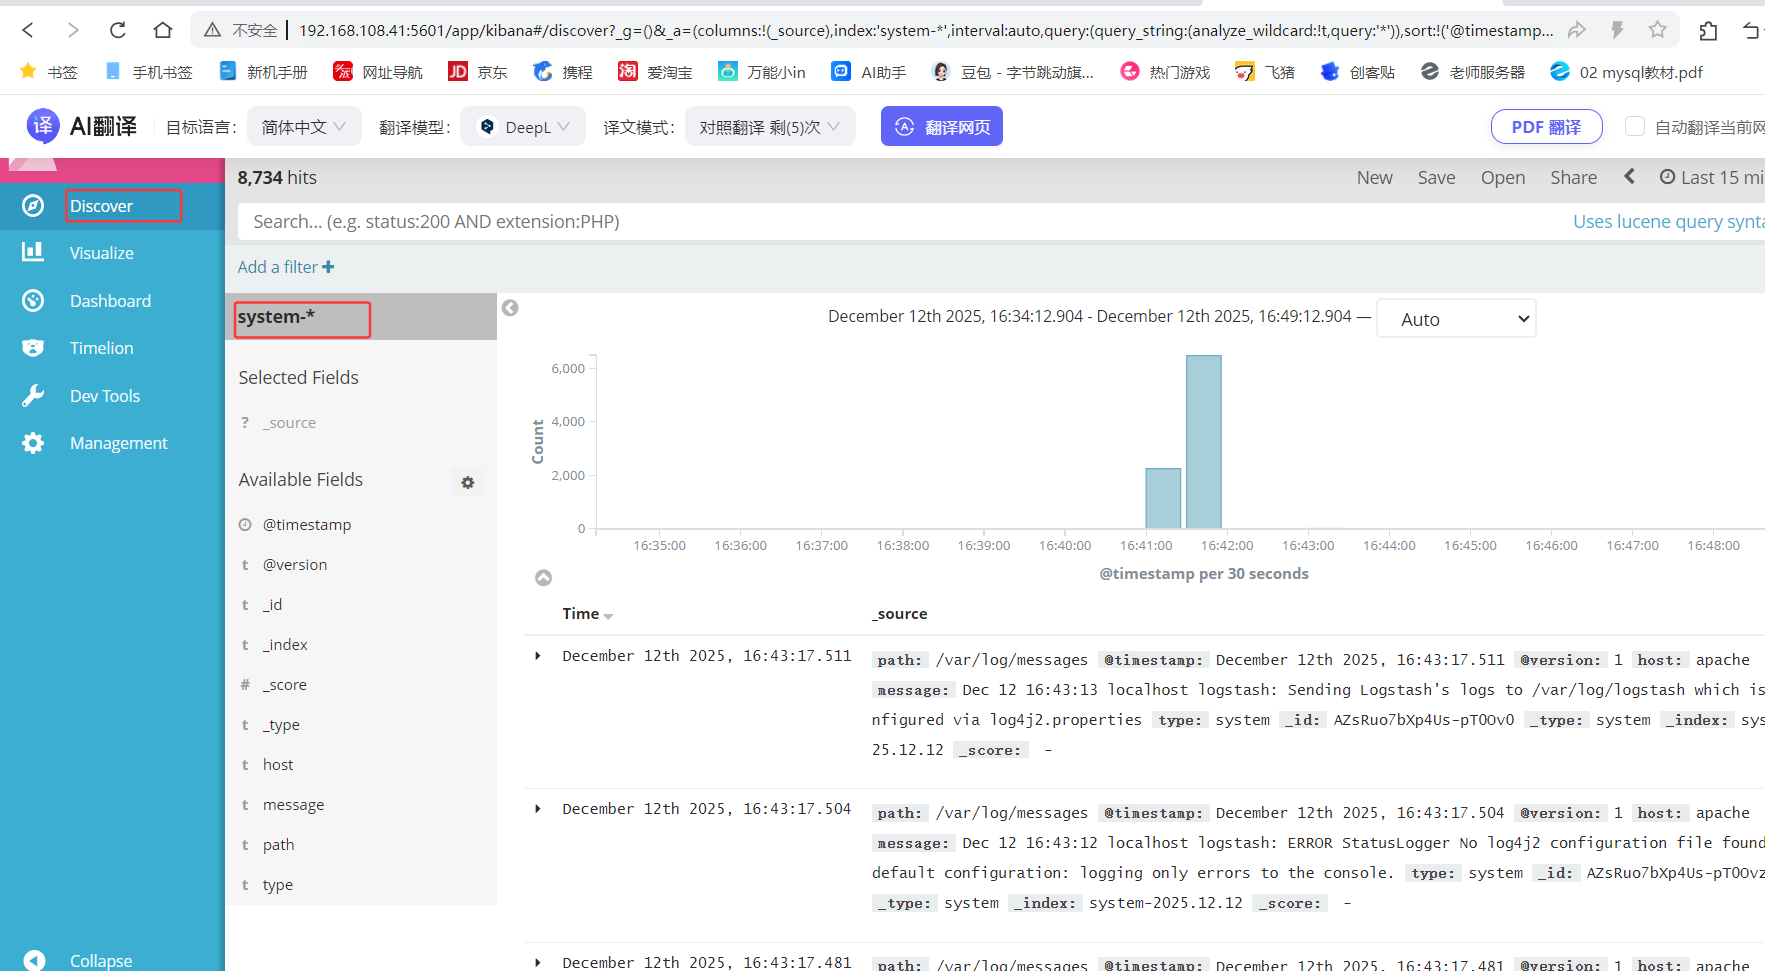Collapse the field sidebar arrow

(510, 308)
